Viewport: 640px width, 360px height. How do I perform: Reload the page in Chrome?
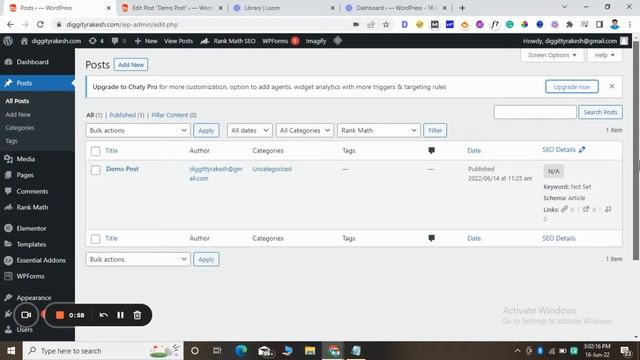click(x=40, y=24)
